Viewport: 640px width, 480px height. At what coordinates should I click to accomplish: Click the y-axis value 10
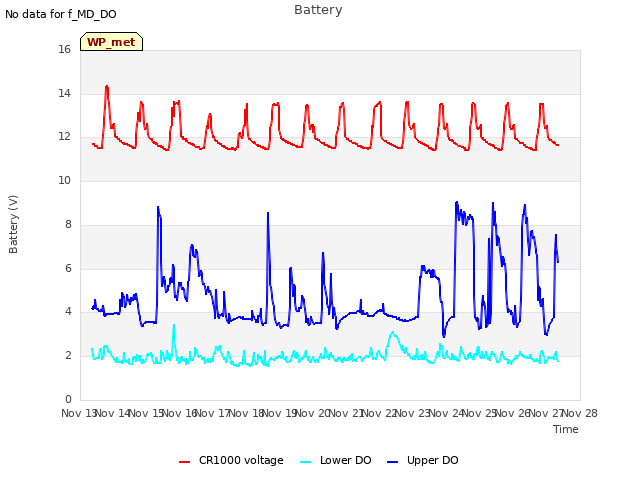coord(64,180)
